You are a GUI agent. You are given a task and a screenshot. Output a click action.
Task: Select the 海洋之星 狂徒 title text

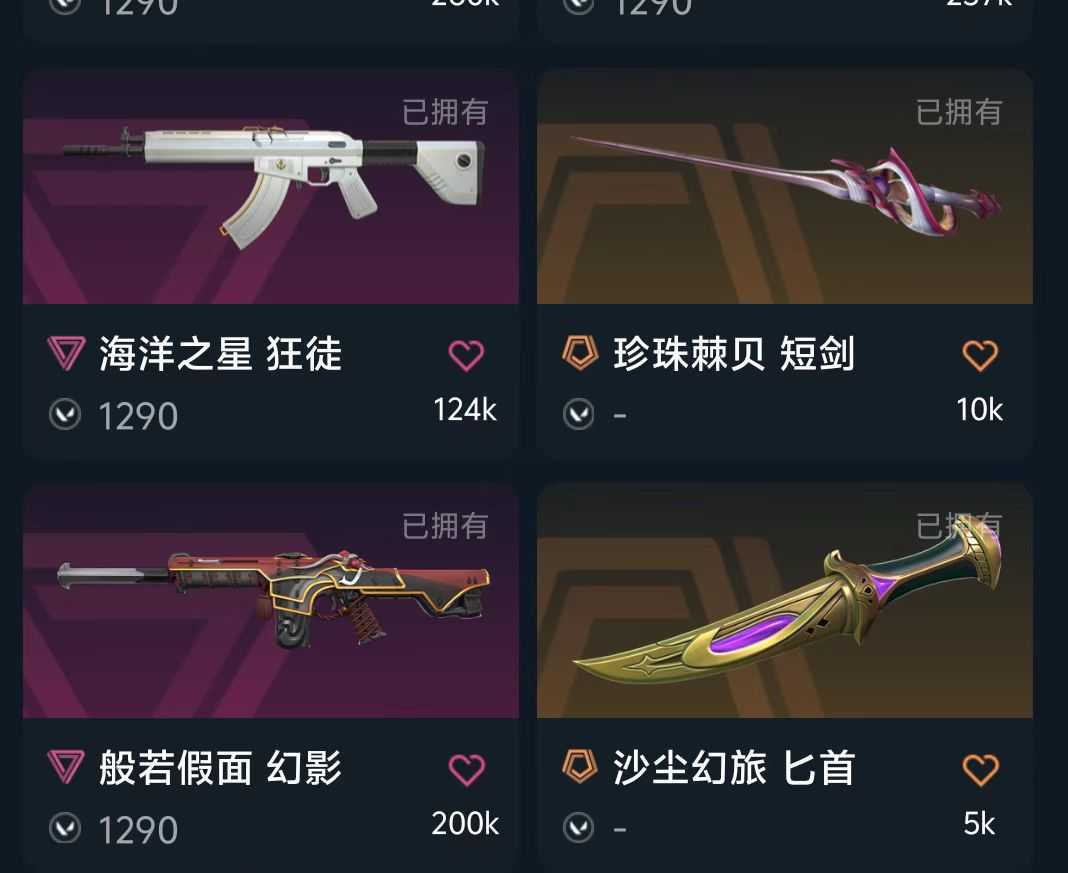coord(221,354)
